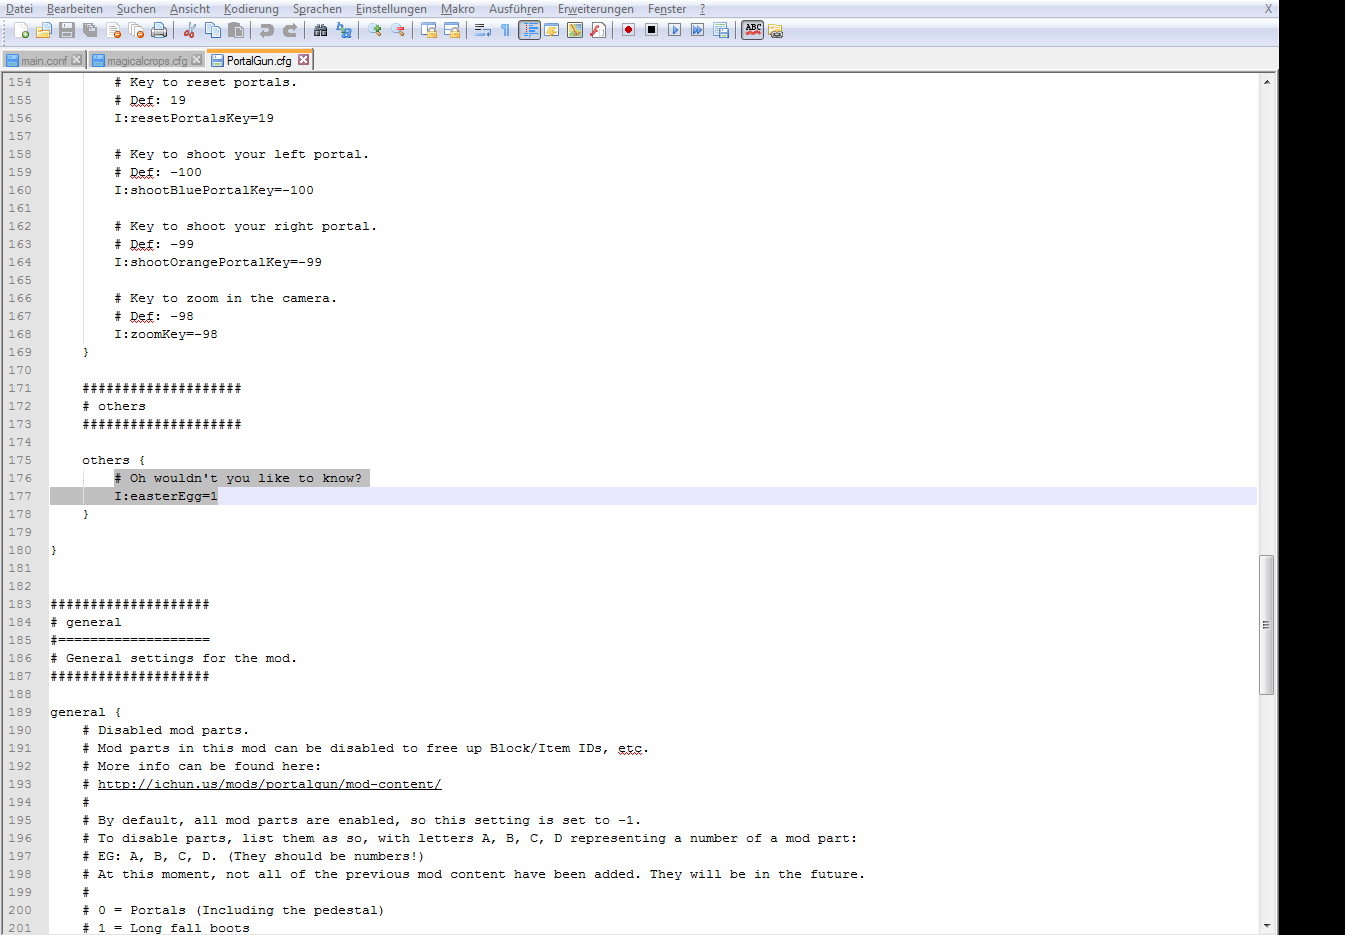Image resolution: width=1345 pixels, height=935 pixels.
Task: Click line number 189 in the margin
Action: [x=20, y=712]
